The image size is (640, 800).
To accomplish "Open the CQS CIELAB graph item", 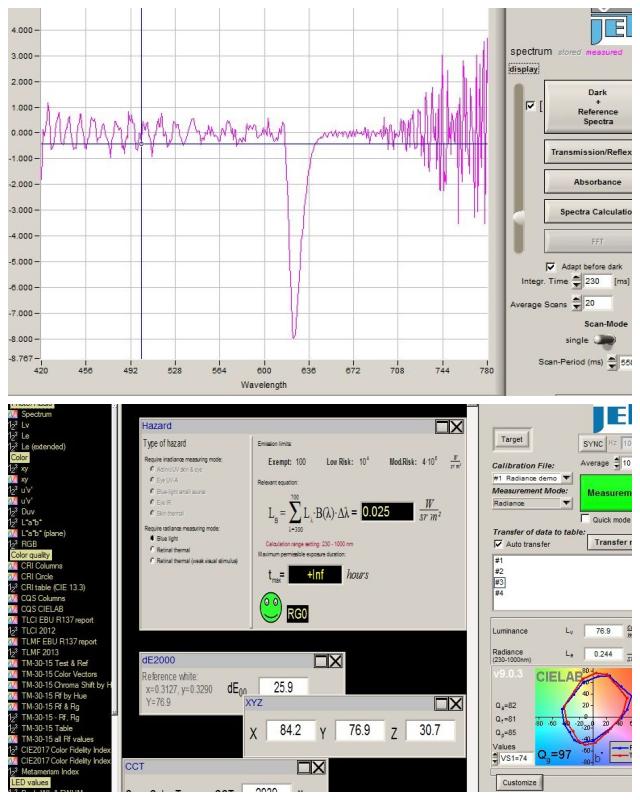I will (43, 609).
